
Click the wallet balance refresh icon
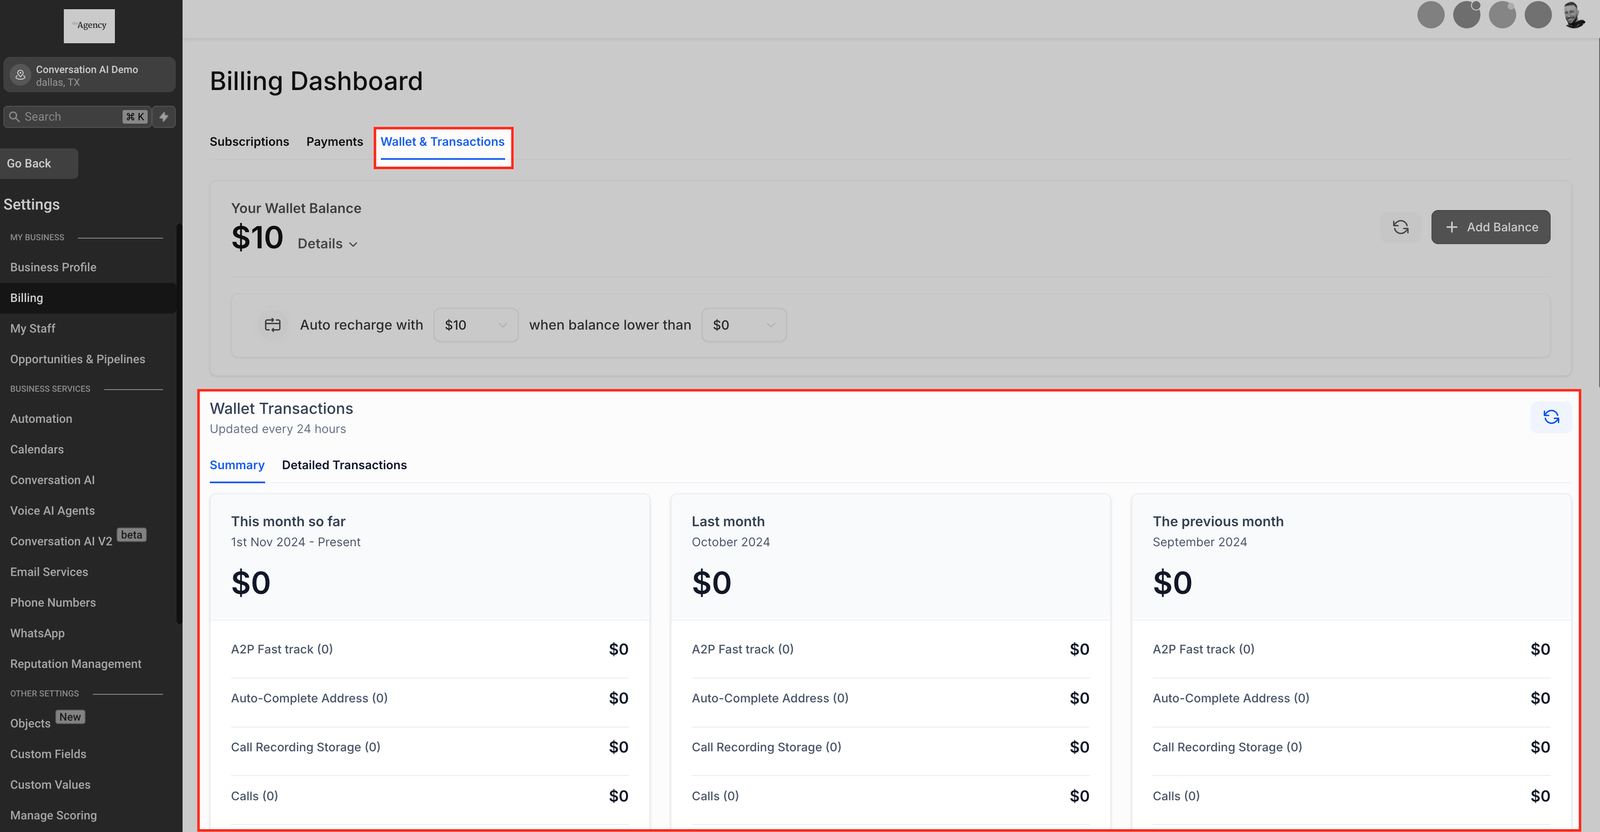click(1400, 227)
